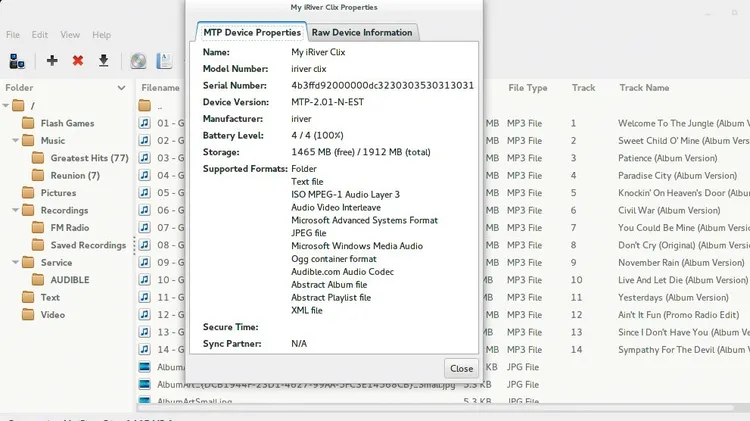Screen dimensions: 750x421
Task: Select the Saved Recordings folder icon
Action: pyautogui.click(x=38, y=245)
